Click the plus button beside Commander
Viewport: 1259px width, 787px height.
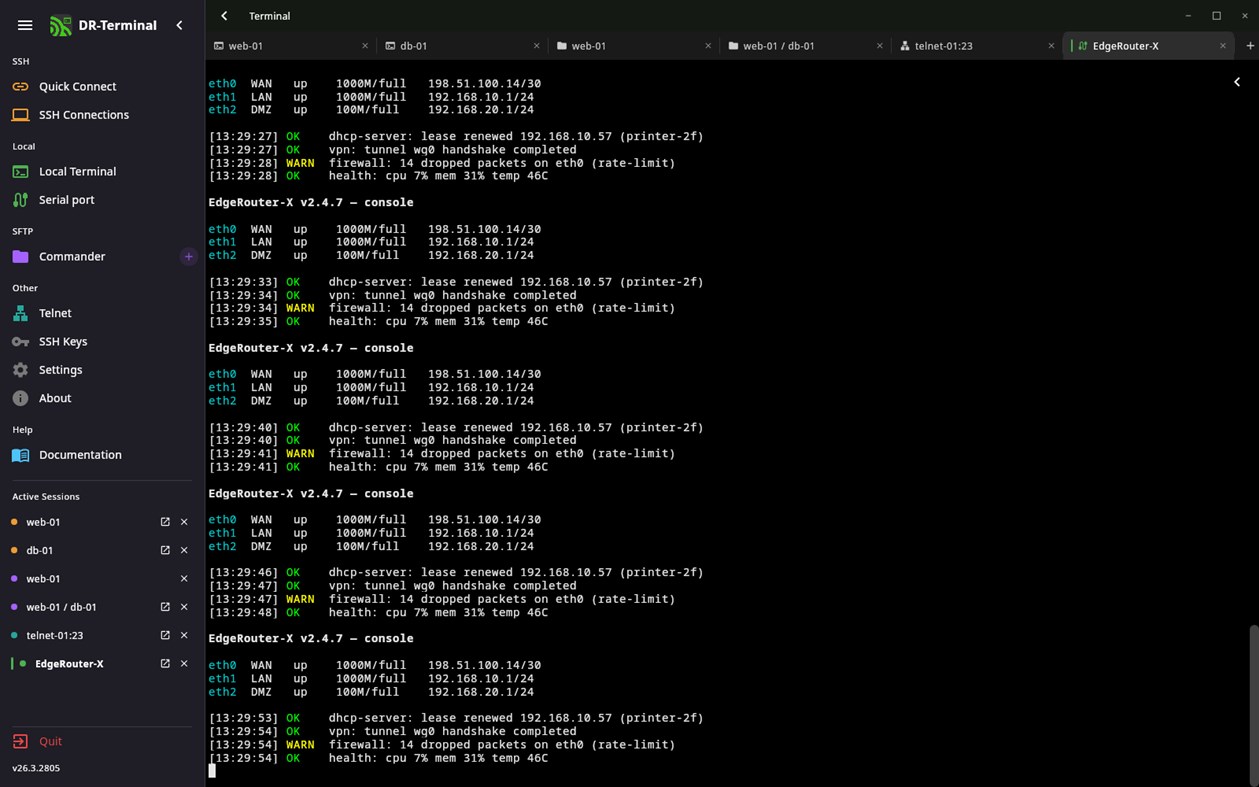coord(188,257)
